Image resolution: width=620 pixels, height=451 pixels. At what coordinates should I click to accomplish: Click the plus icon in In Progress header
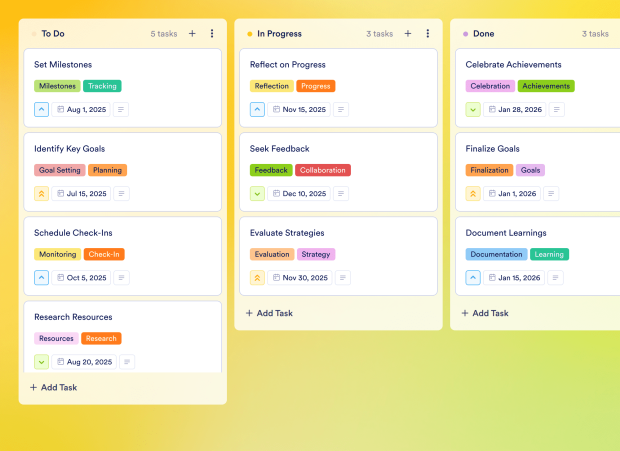[408, 33]
